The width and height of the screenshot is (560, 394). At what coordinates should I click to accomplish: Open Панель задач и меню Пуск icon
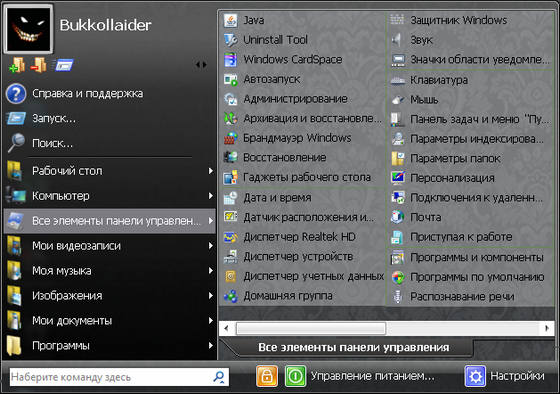pyautogui.click(x=398, y=119)
